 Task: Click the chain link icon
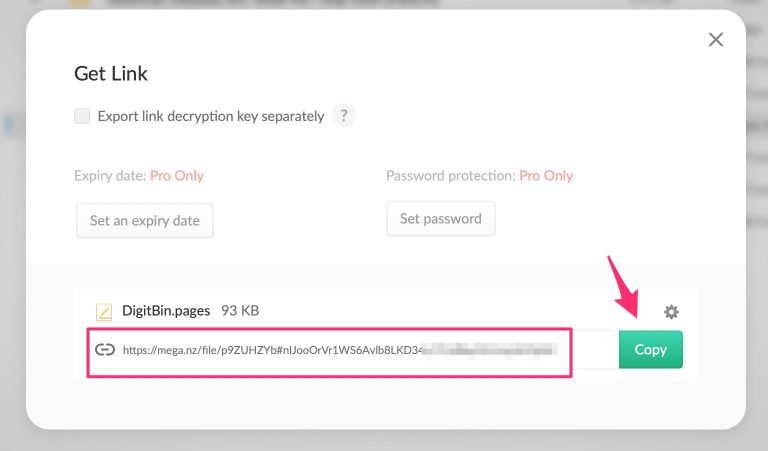click(x=105, y=349)
